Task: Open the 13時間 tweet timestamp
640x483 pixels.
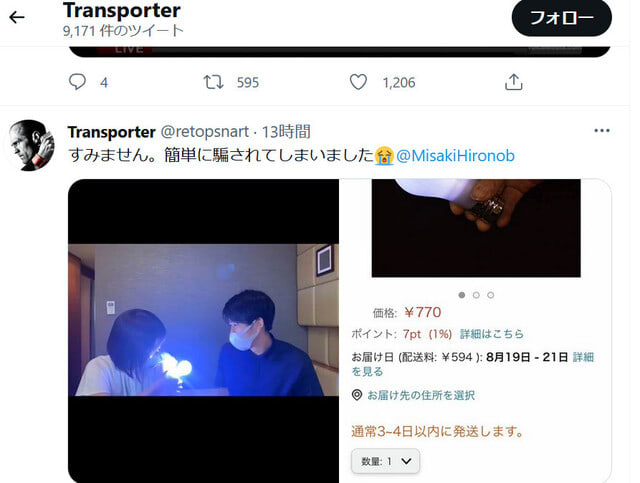Action: click(x=286, y=132)
